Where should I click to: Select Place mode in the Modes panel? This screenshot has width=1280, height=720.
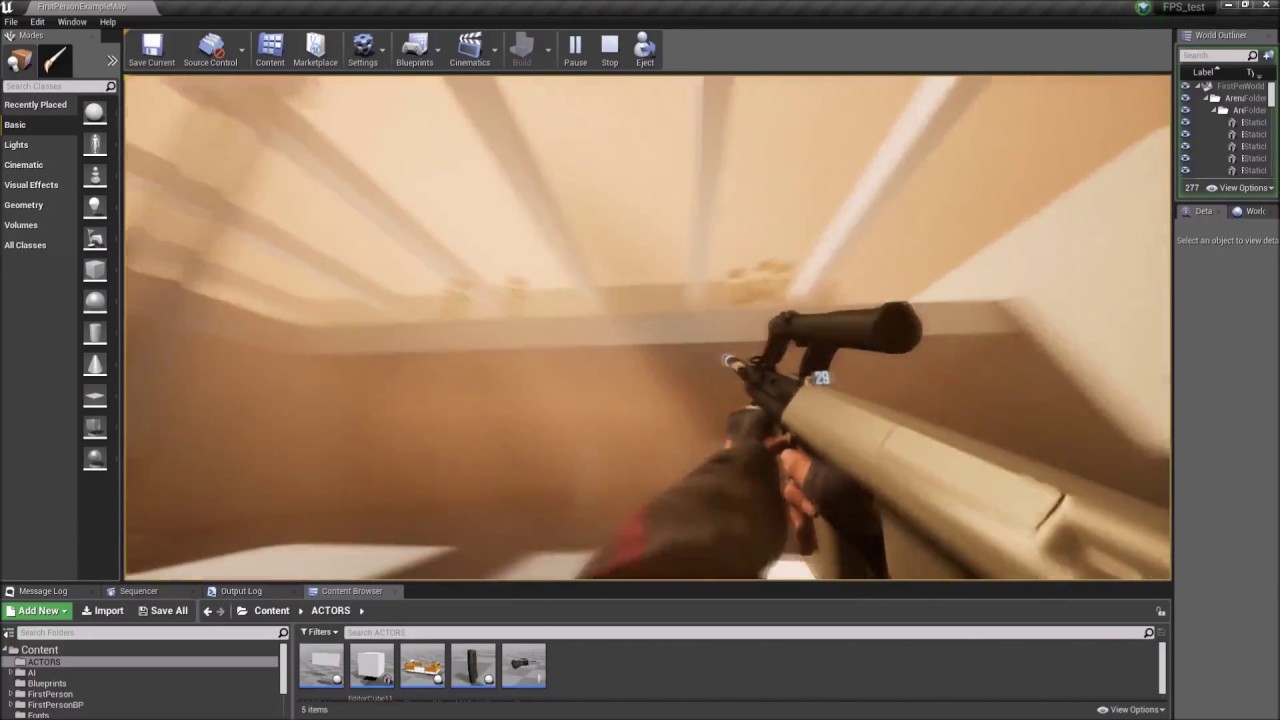click(x=19, y=61)
